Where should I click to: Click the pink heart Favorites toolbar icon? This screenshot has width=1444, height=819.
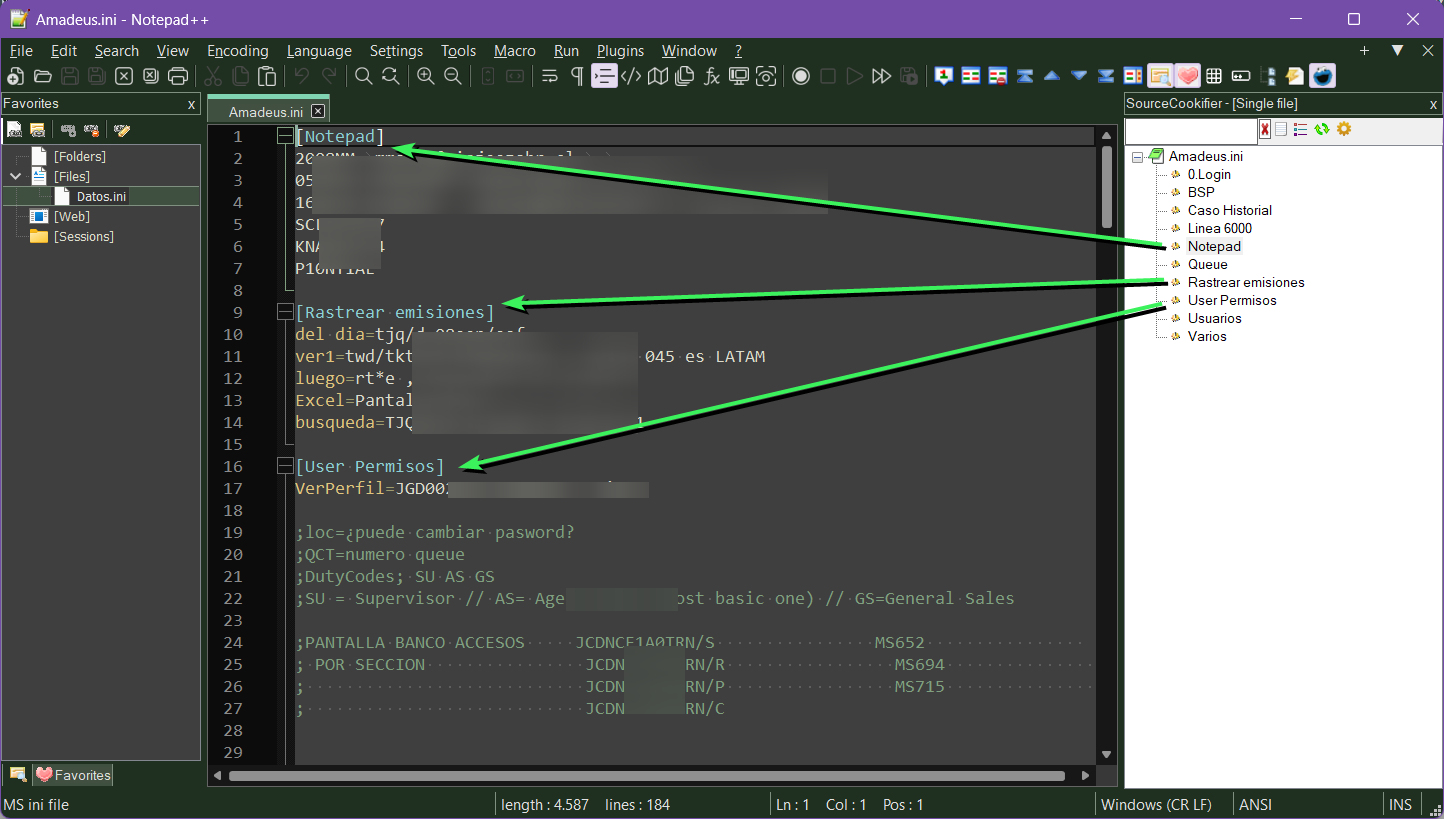(1187, 76)
